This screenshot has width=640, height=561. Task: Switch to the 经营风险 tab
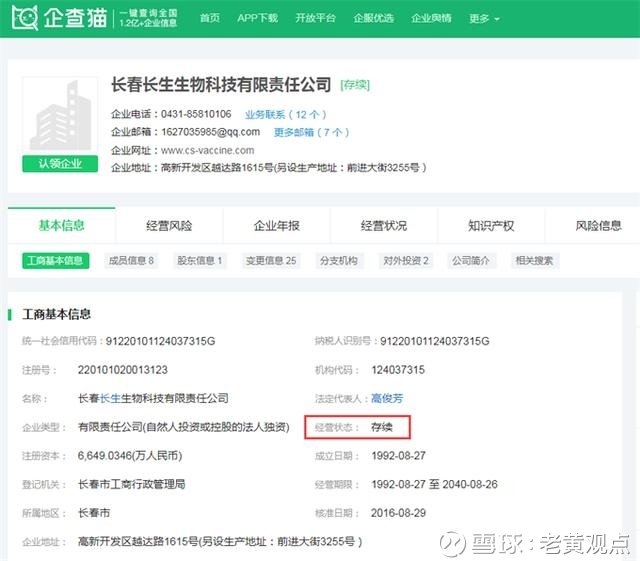169,225
